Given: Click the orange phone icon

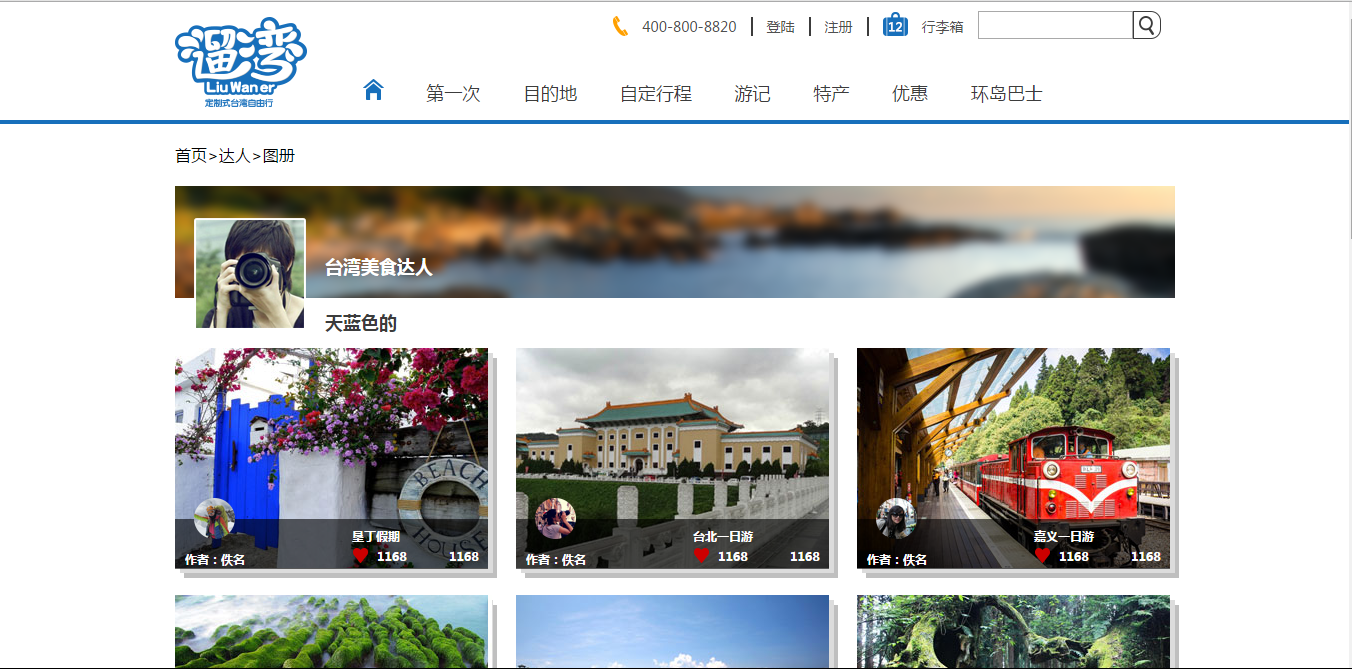Looking at the screenshot, I should coord(620,26).
